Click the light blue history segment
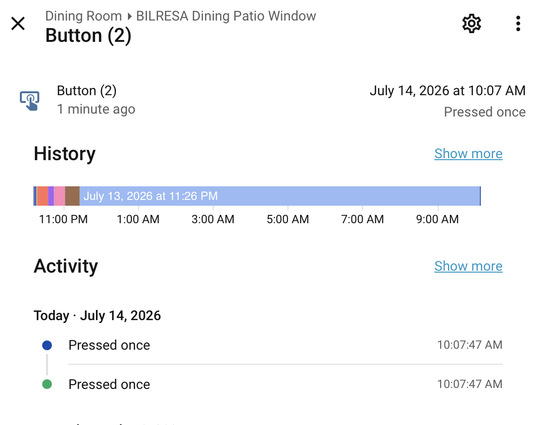Screen dimensions: 542x425 [x=280, y=196]
